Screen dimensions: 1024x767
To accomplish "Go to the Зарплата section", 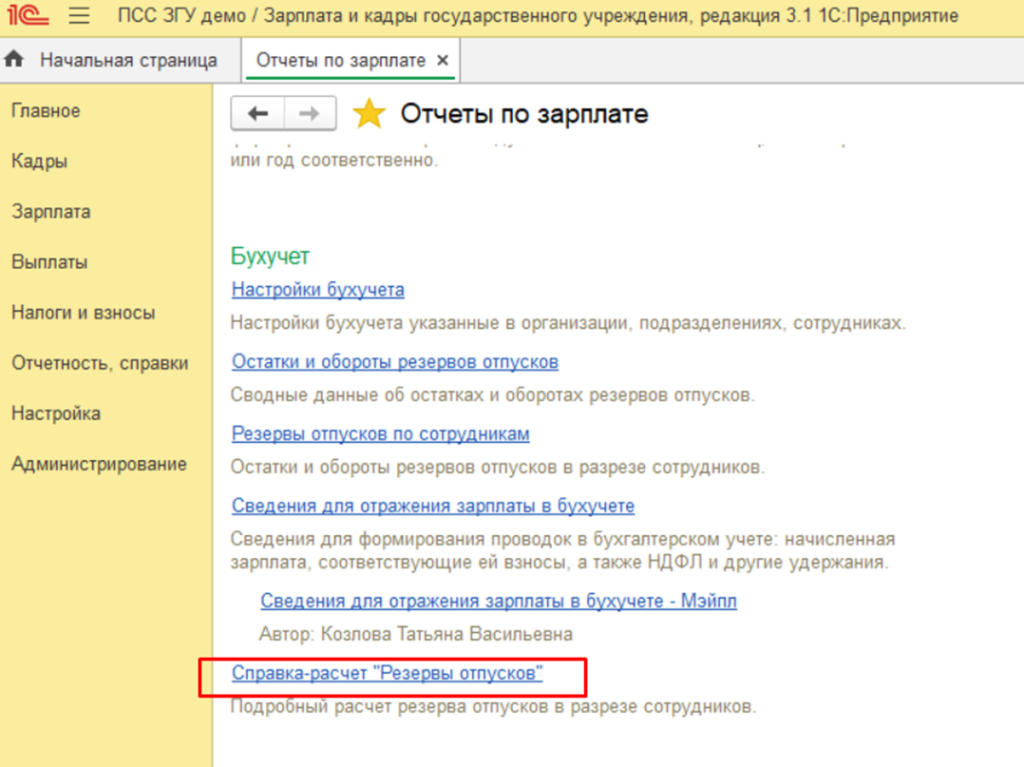I will [x=51, y=212].
